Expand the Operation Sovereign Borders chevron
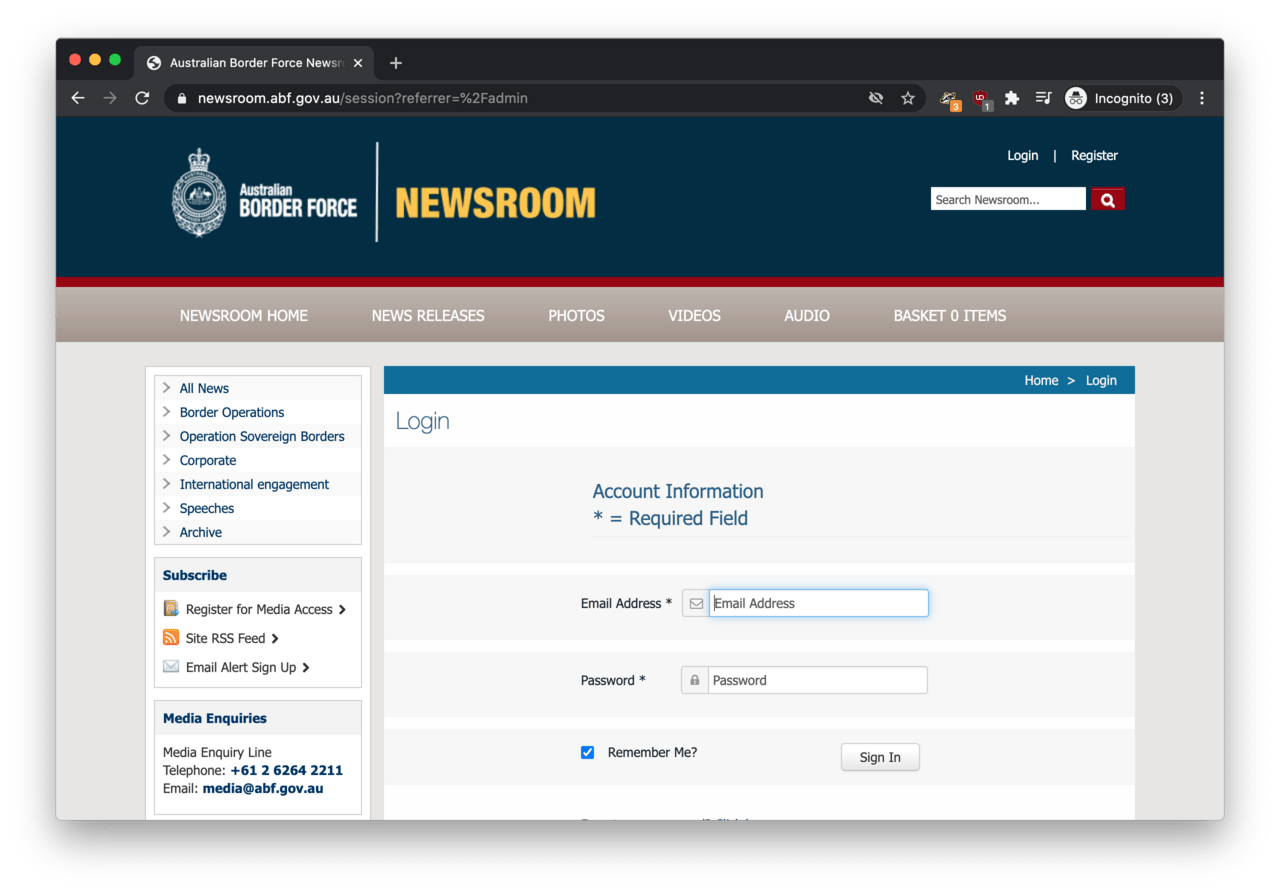The image size is (1280, 894). pos(166,436)
